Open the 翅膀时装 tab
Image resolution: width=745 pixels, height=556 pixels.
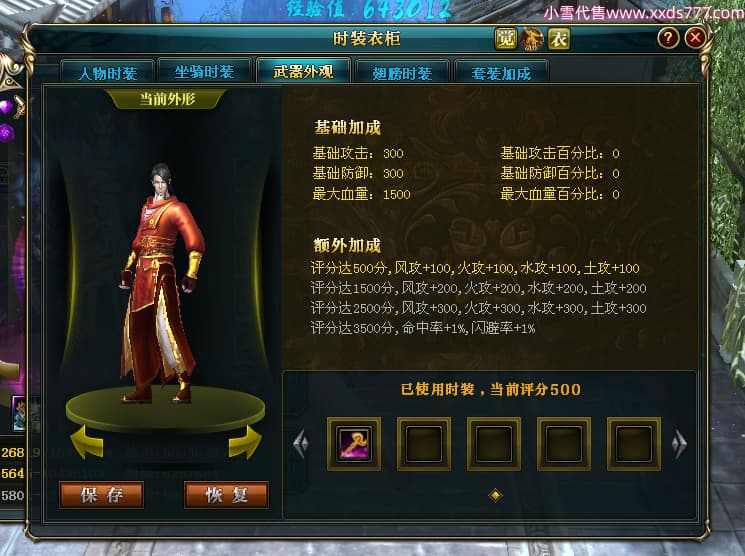(402, 72)
